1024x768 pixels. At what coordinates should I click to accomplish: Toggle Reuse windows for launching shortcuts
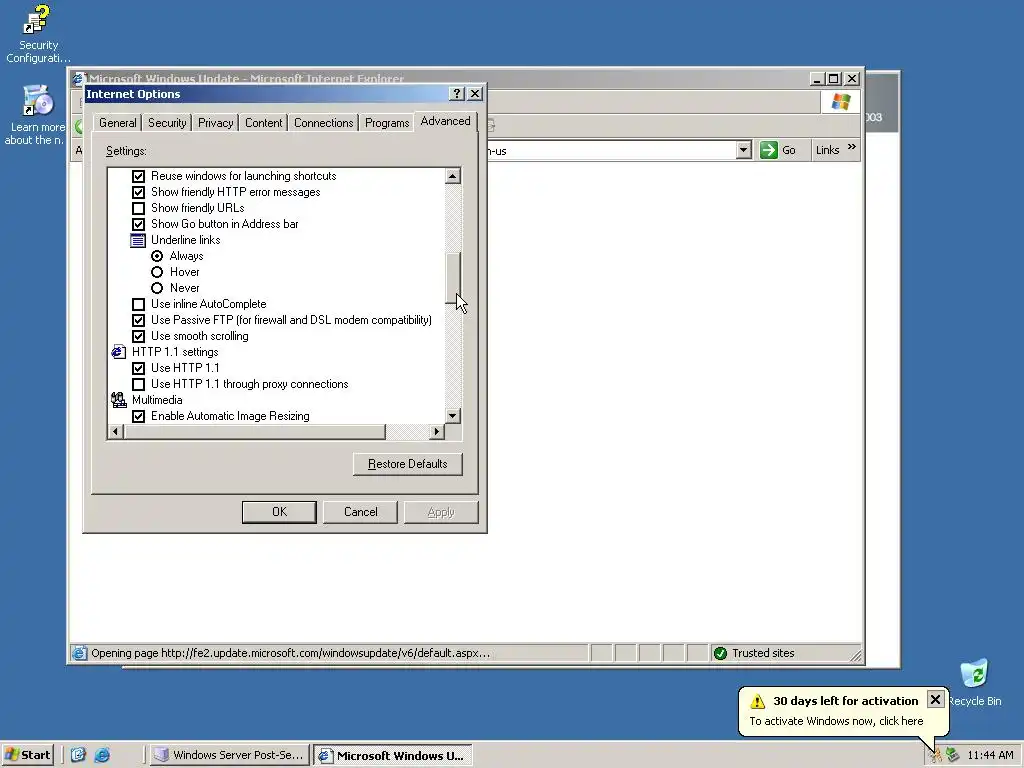pyautogui.click(x=138, y=176)
